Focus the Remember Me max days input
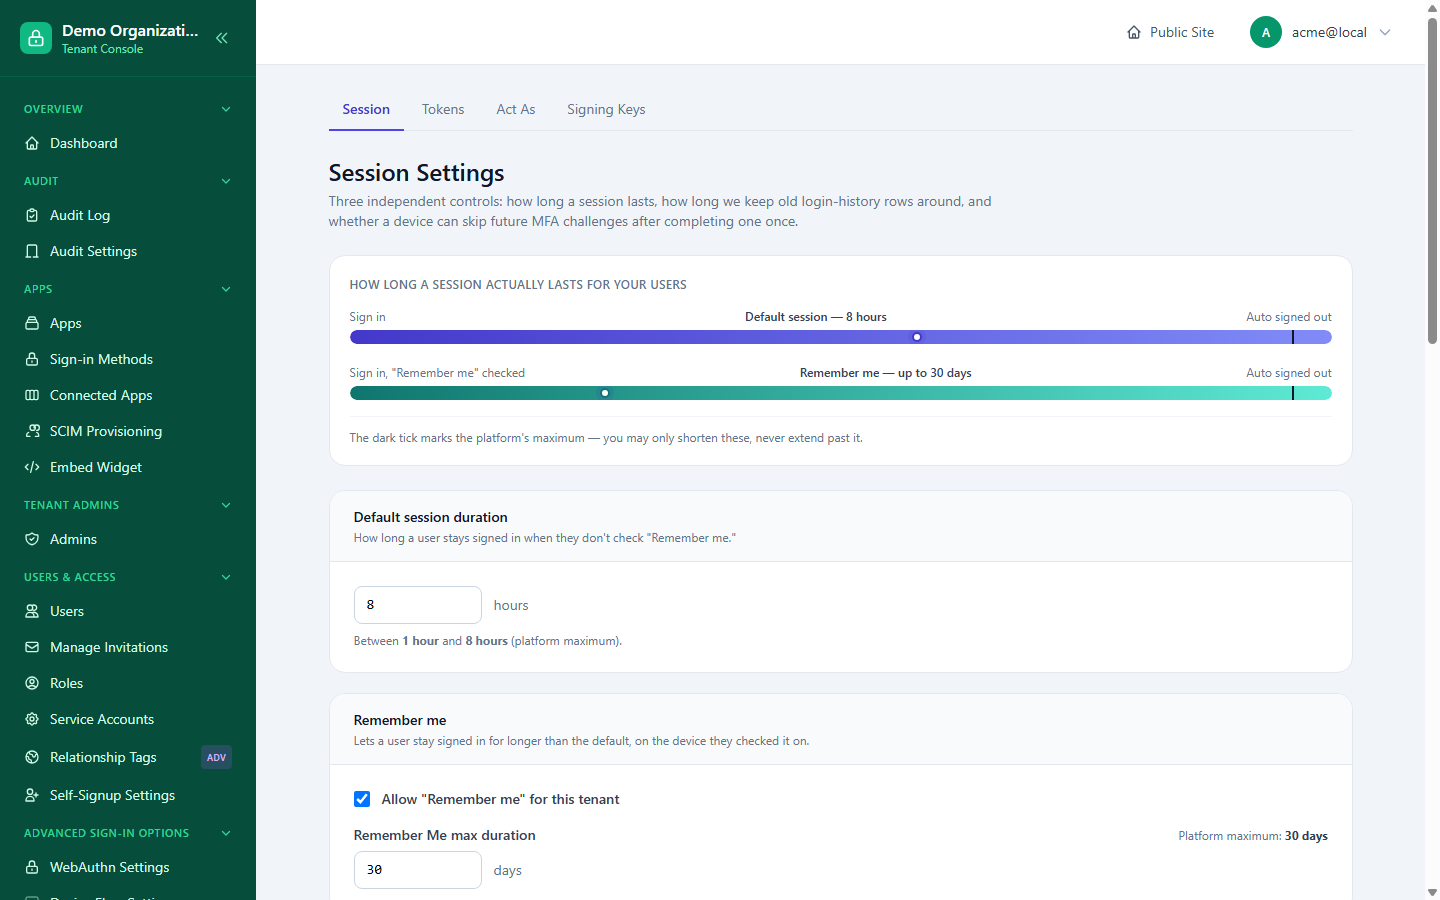This screenshot has height=900, width=1440. (x=418, y=870)
